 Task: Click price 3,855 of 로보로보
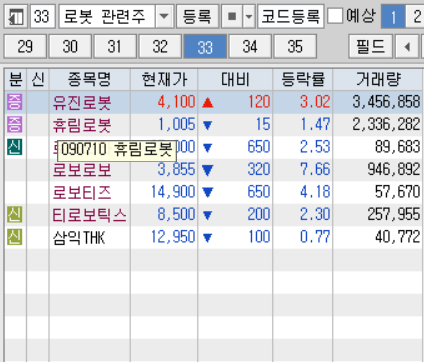pyautogui.click(x=176, y=169)
